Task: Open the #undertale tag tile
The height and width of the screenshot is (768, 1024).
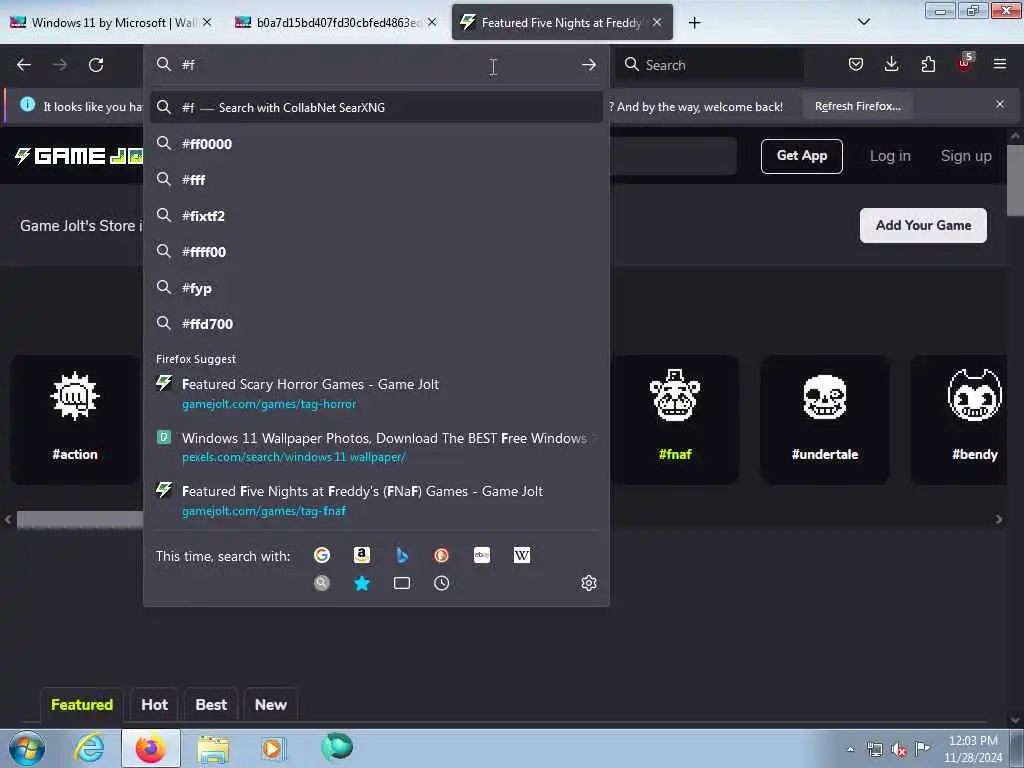Action: pos(825,420)
